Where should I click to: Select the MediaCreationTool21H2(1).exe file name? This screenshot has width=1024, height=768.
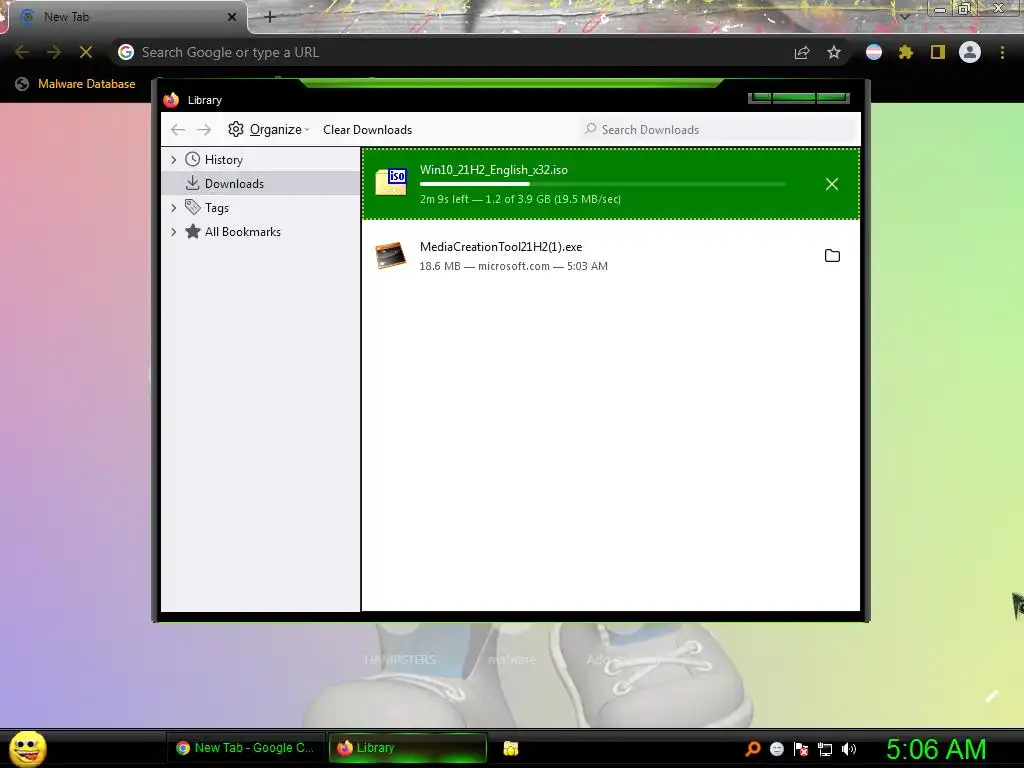[501, 247]
